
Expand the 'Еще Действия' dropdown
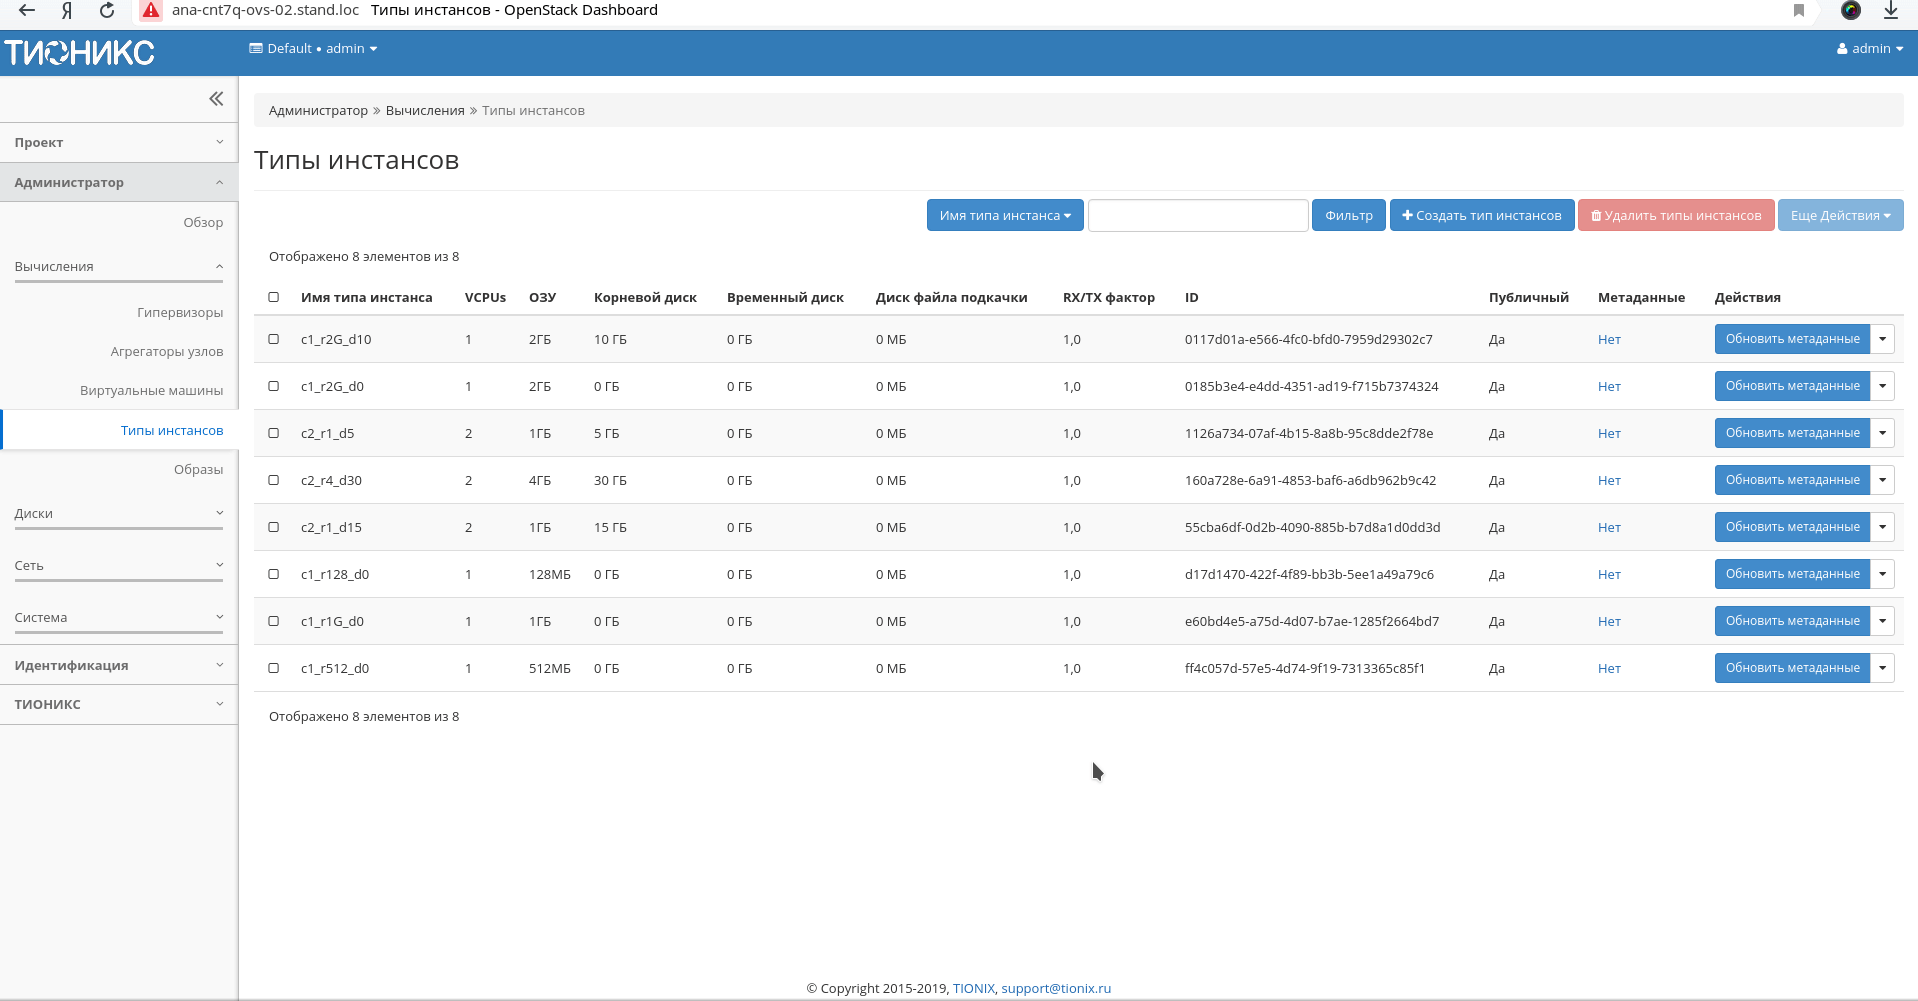point(1839,215)
